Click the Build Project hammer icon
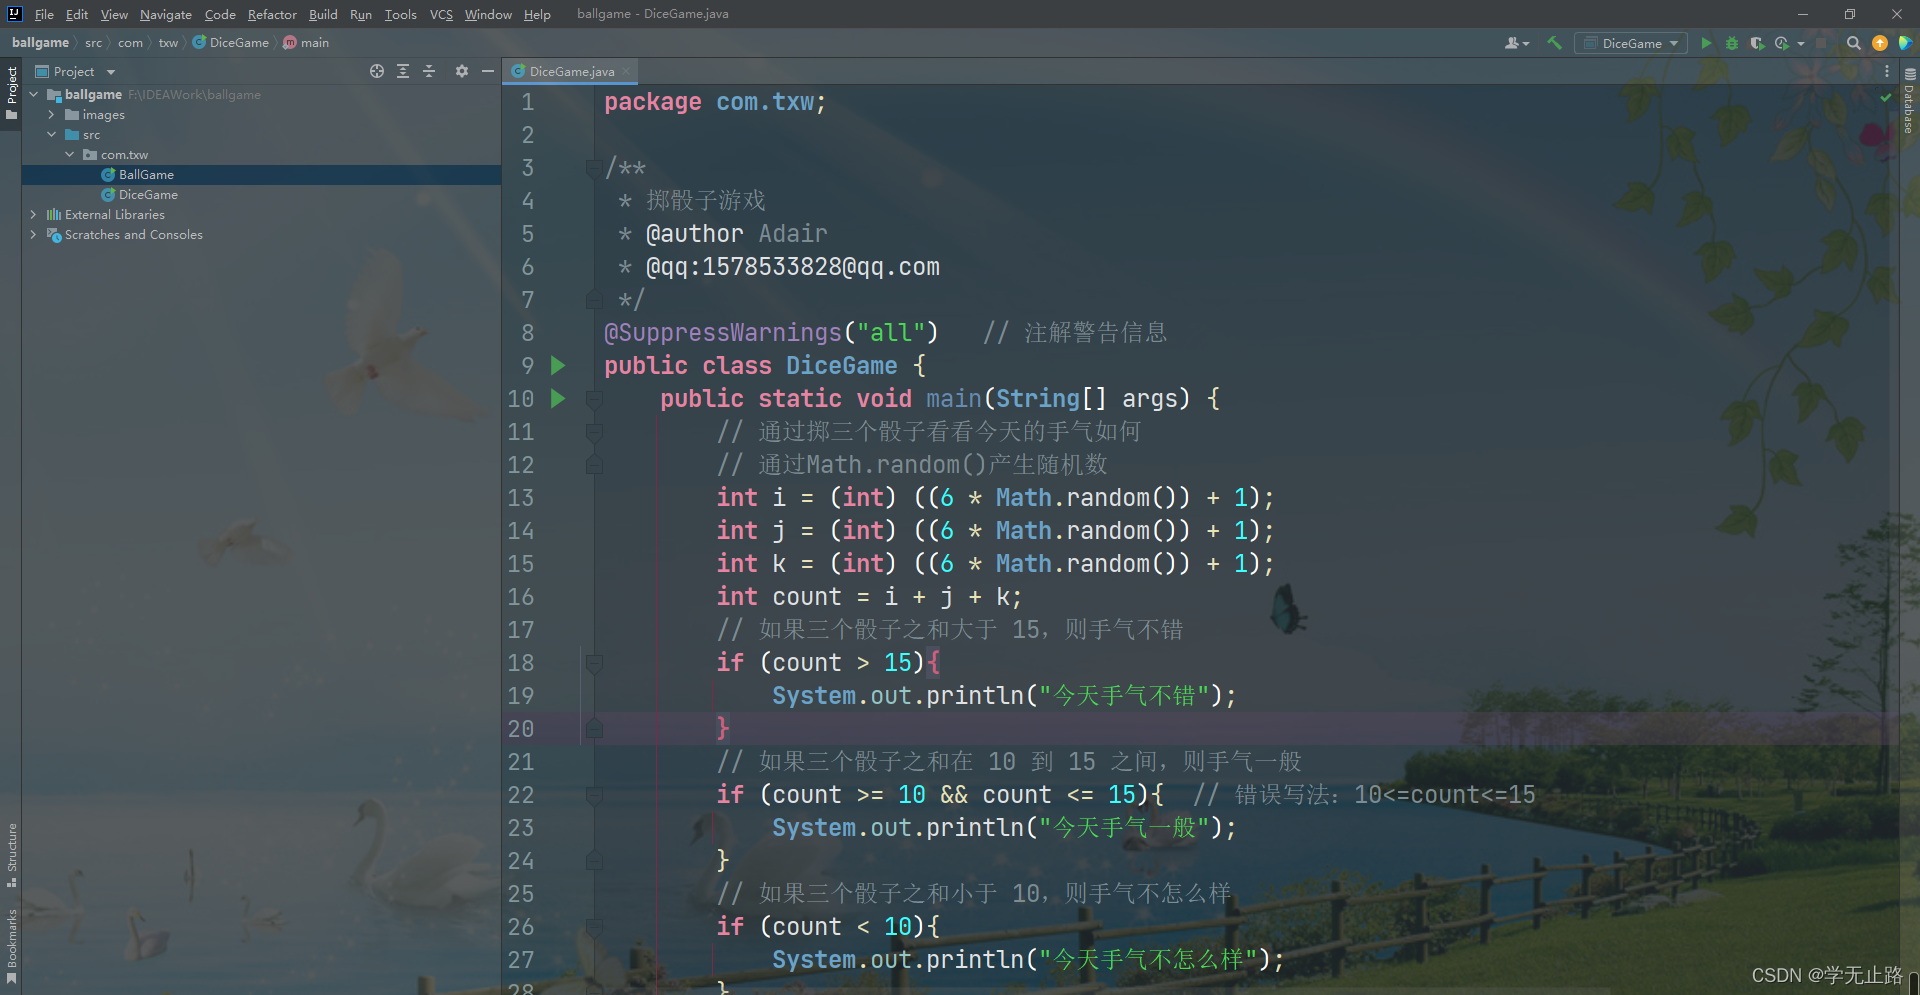The height and width of the screenshot is (995, 1920). tap(1554, 43)
